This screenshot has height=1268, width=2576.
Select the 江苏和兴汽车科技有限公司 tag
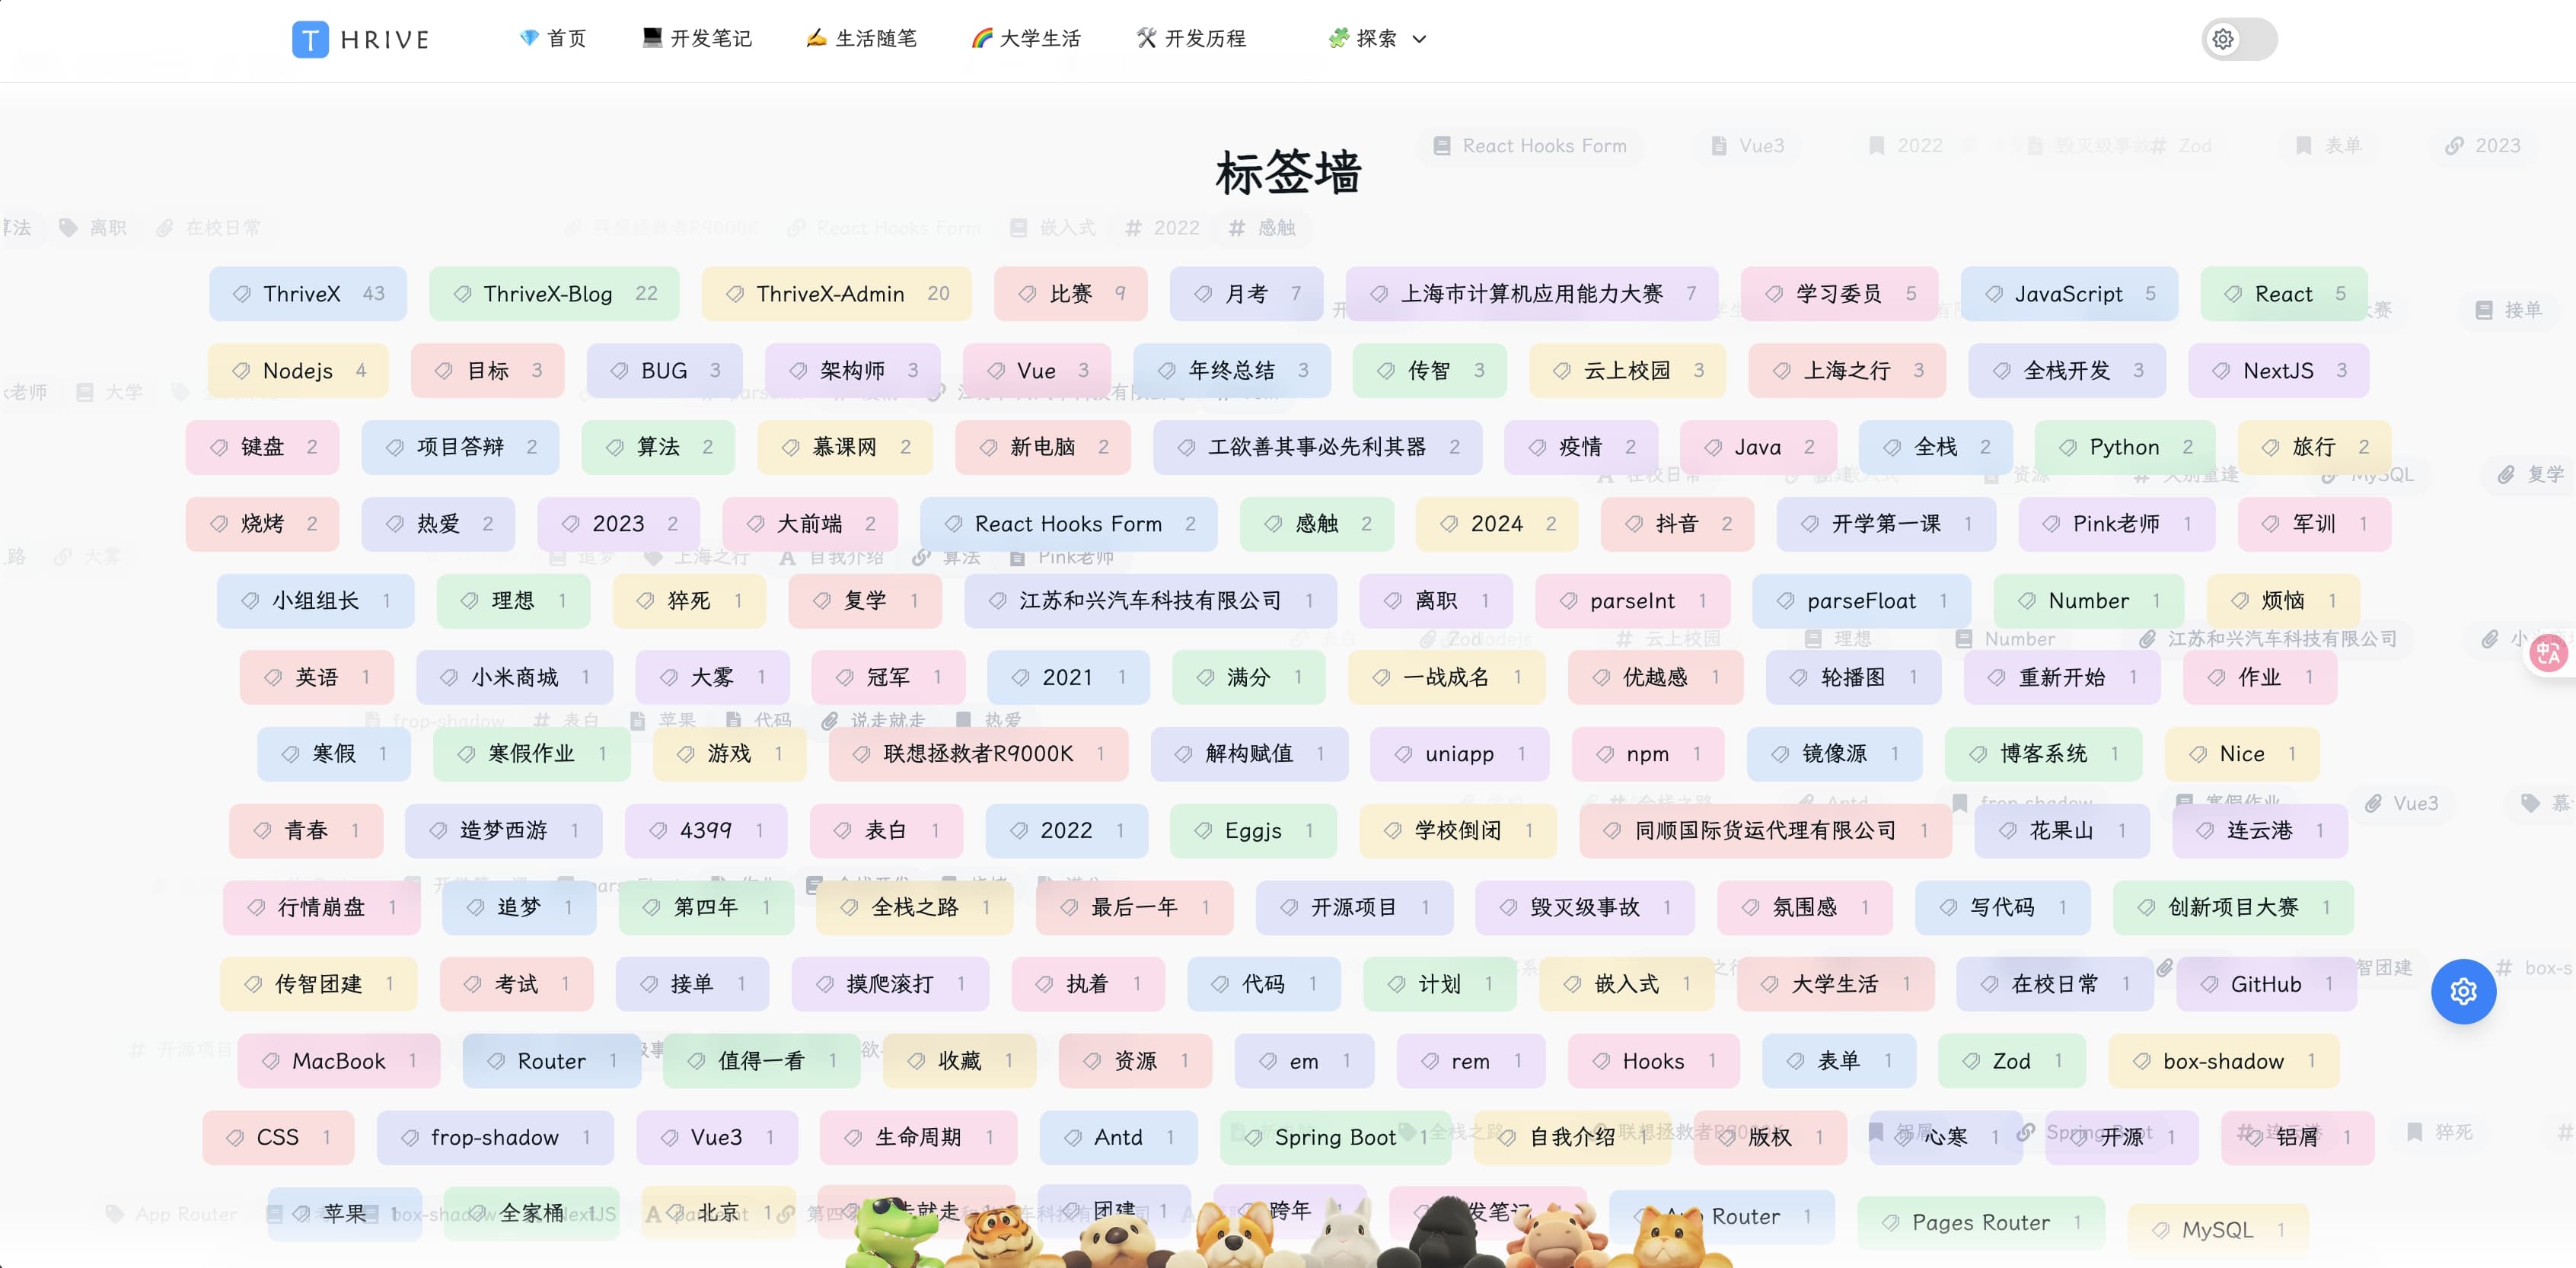click(1150, 601)
